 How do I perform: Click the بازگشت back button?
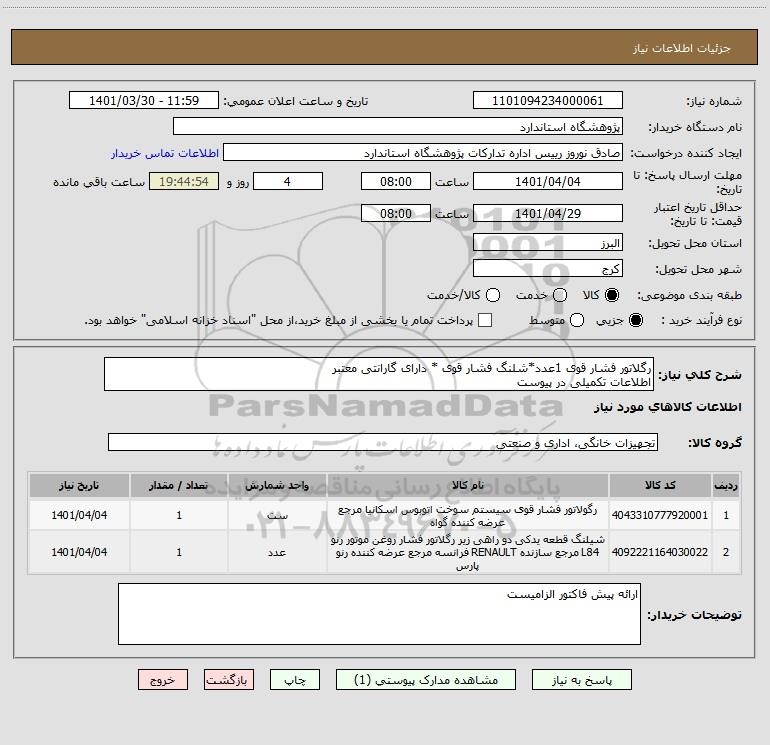tap(229, 680)
